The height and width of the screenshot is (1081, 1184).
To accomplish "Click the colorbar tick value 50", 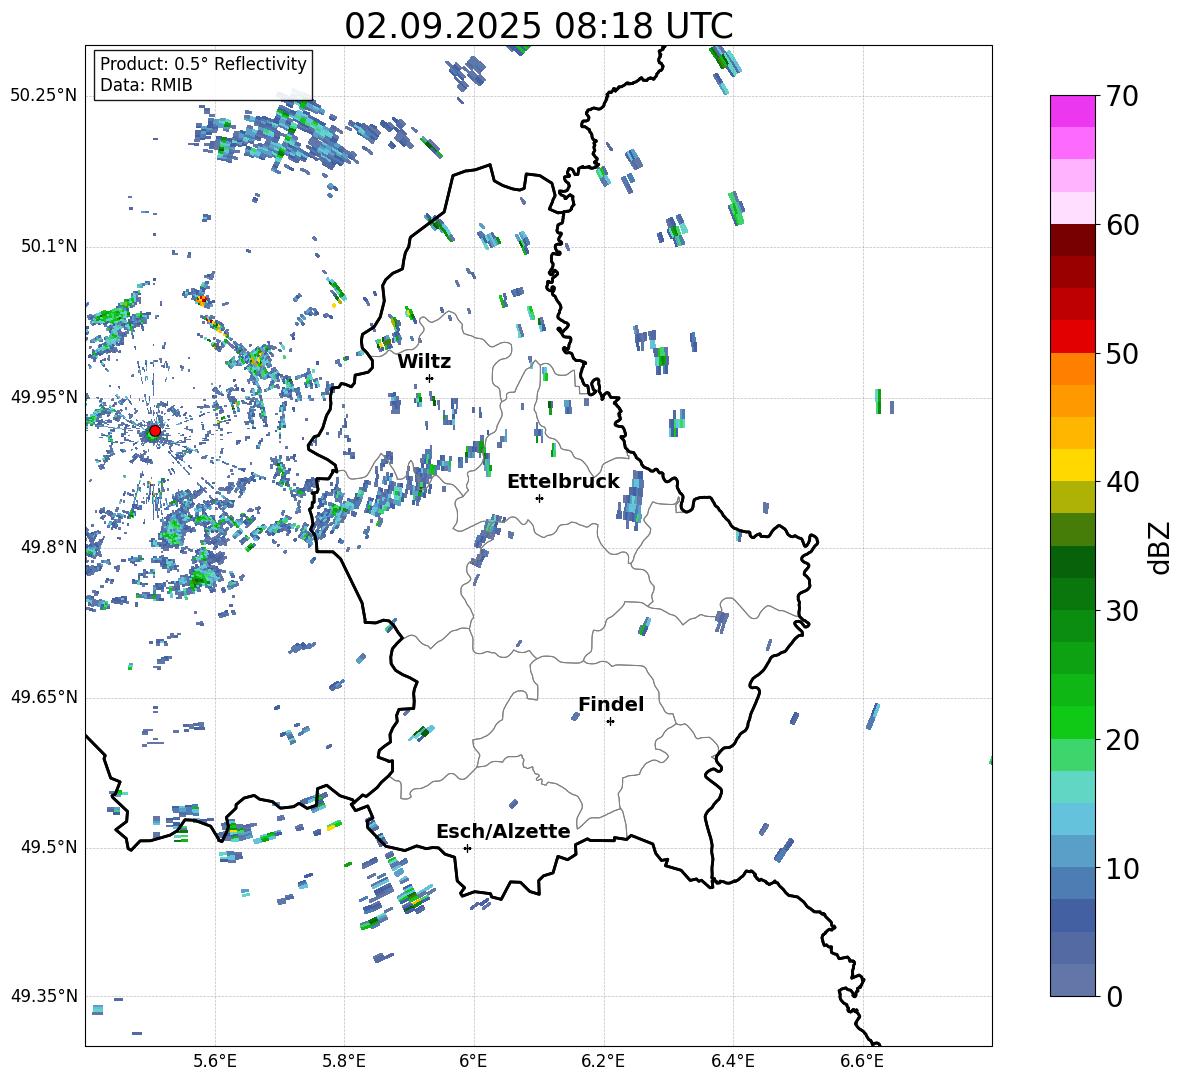I will tap(1122, 353).
